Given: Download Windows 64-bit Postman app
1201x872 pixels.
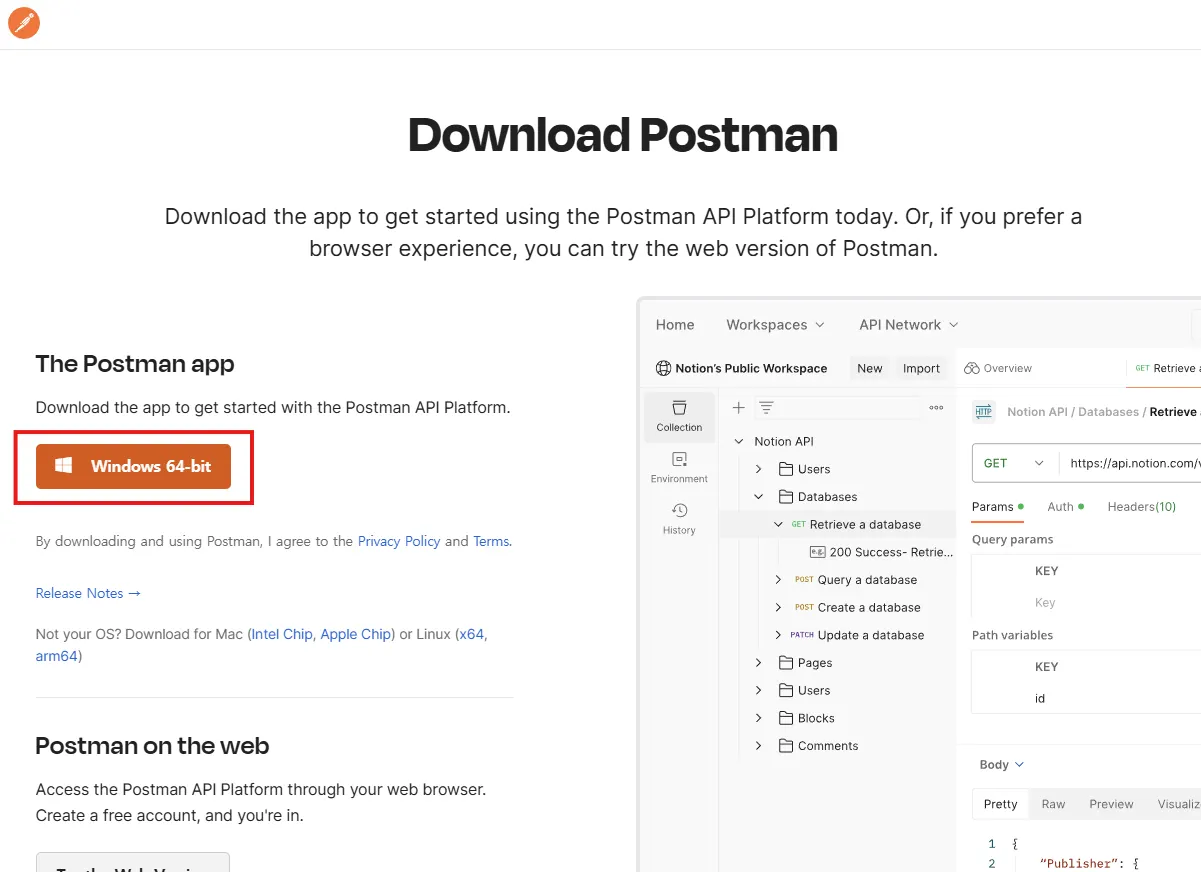Looking at the screenshot, I should pyautogui.click(x=133, y=466).
